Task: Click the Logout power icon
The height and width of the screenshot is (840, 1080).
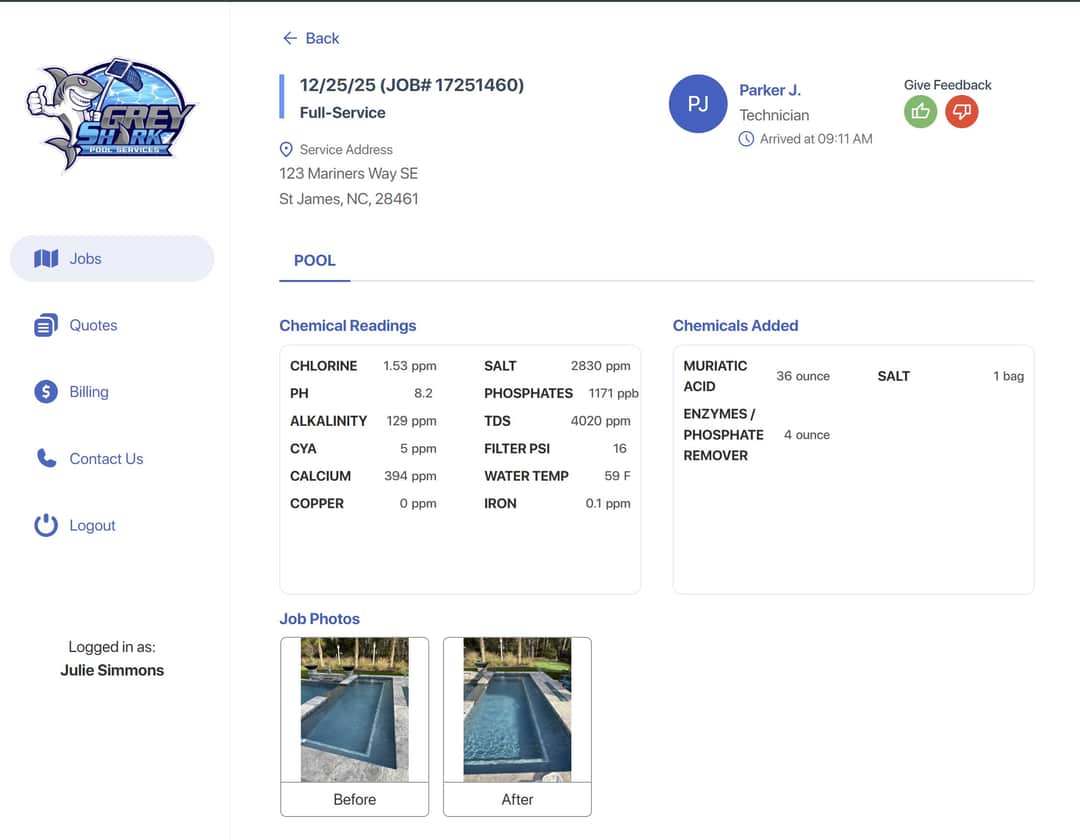Action: click(46, 525)
